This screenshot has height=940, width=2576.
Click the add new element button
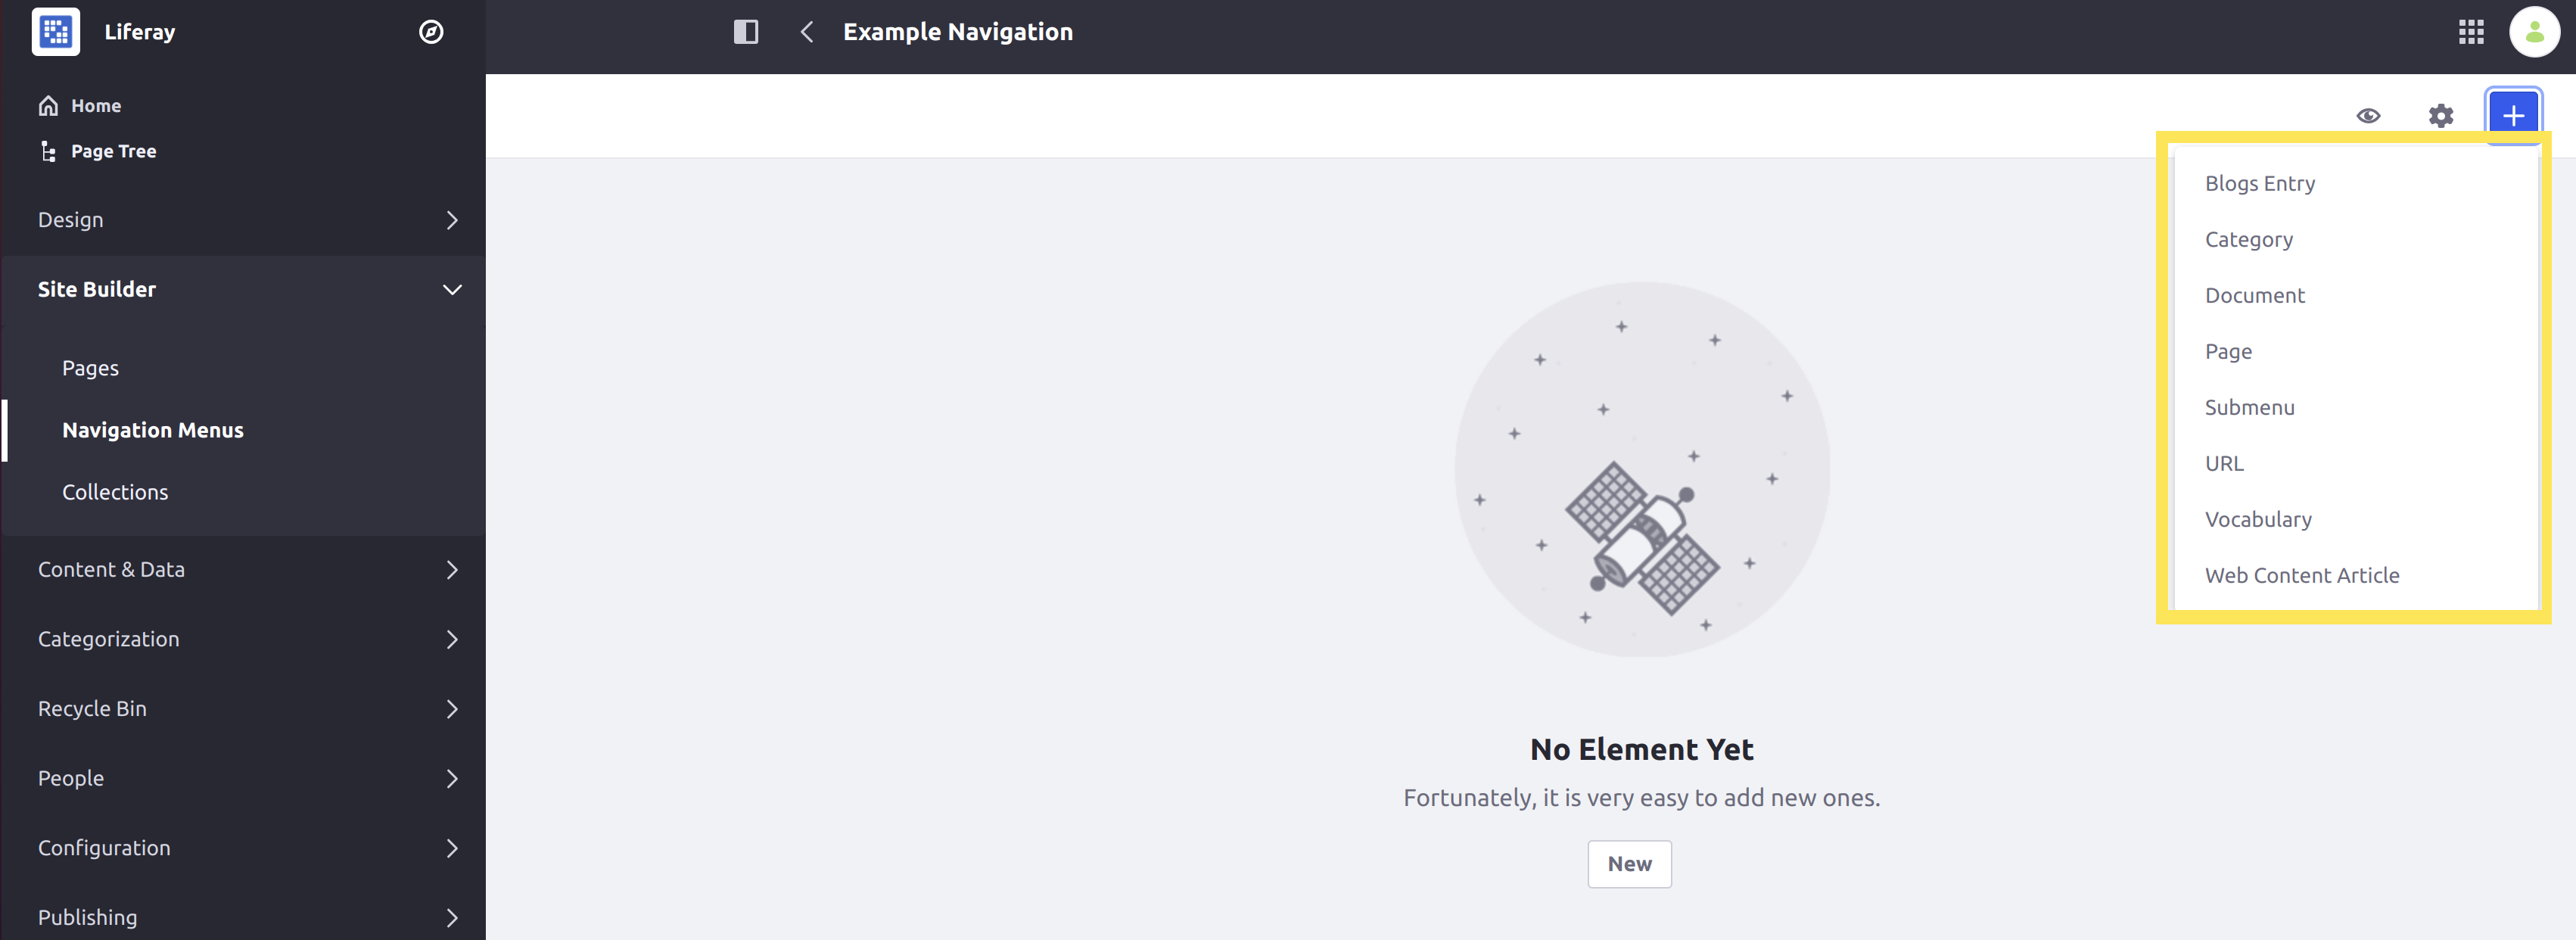coord(2515,115)
